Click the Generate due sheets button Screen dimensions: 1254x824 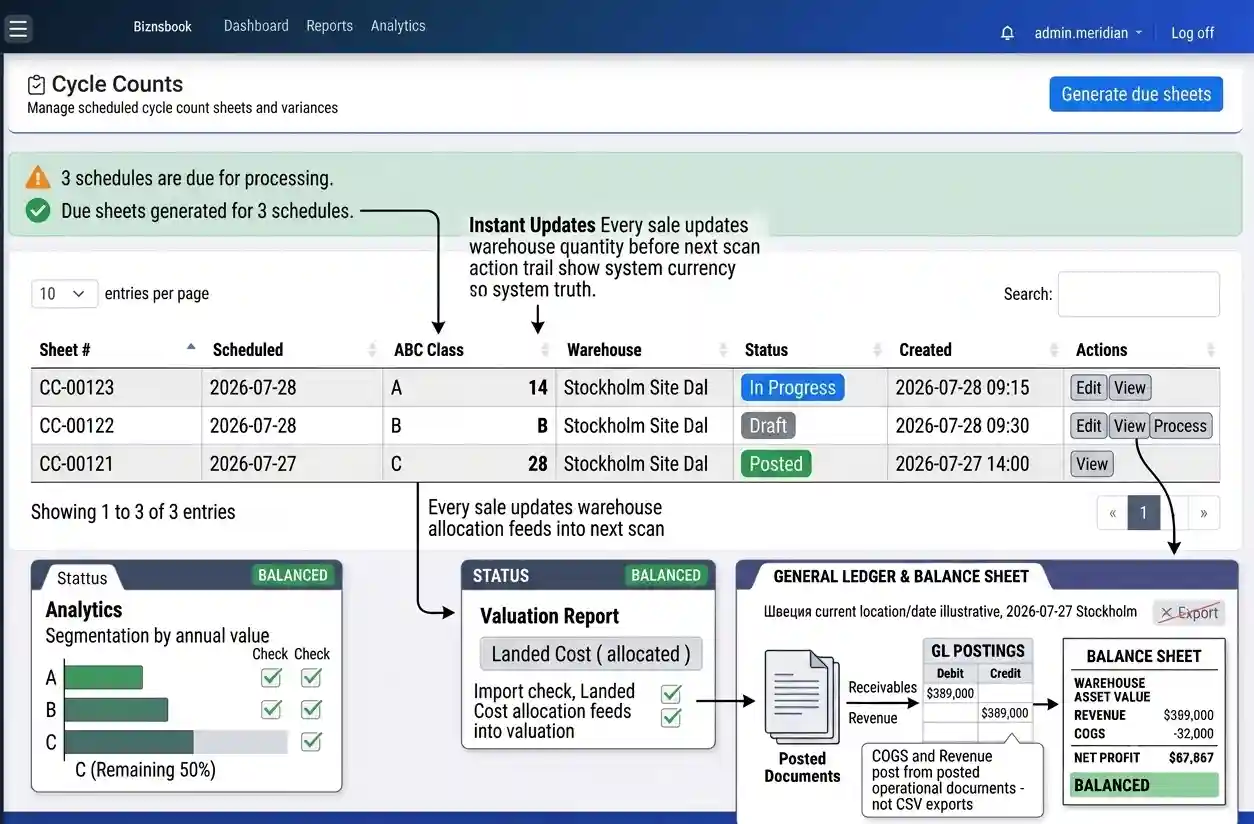[x=1136, y=94]
